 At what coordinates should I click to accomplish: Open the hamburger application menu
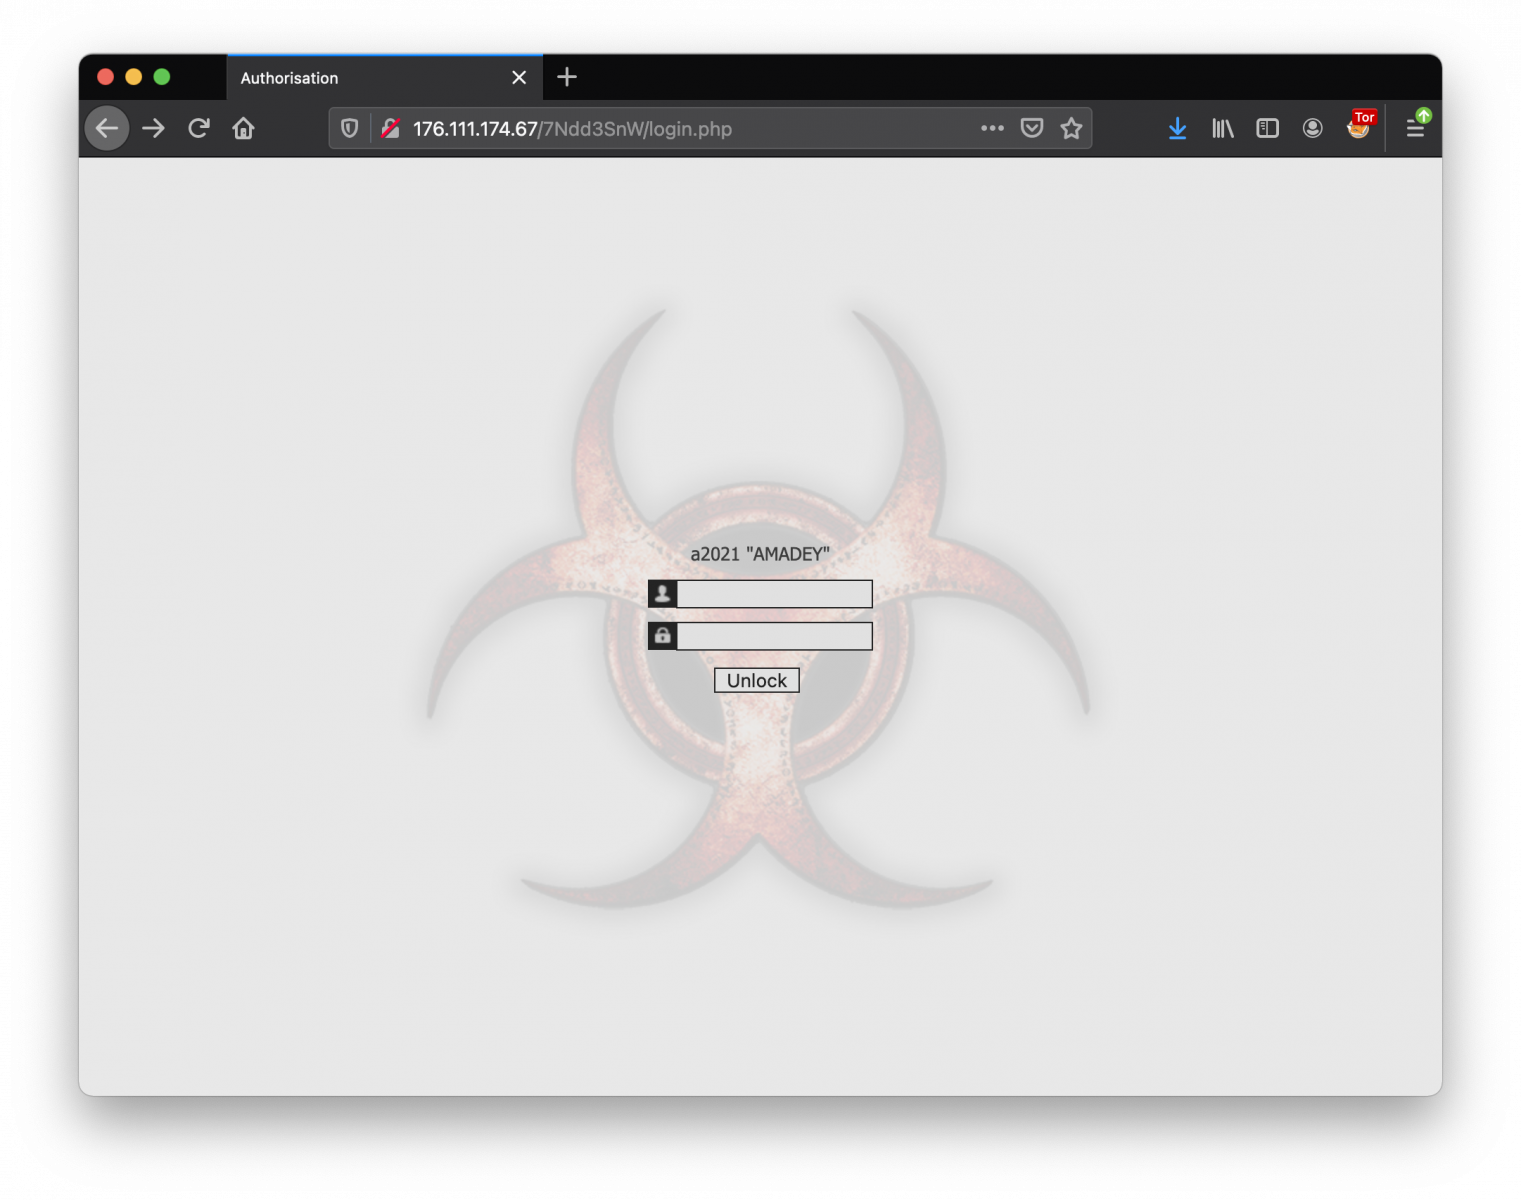(x=1416, y=128)
